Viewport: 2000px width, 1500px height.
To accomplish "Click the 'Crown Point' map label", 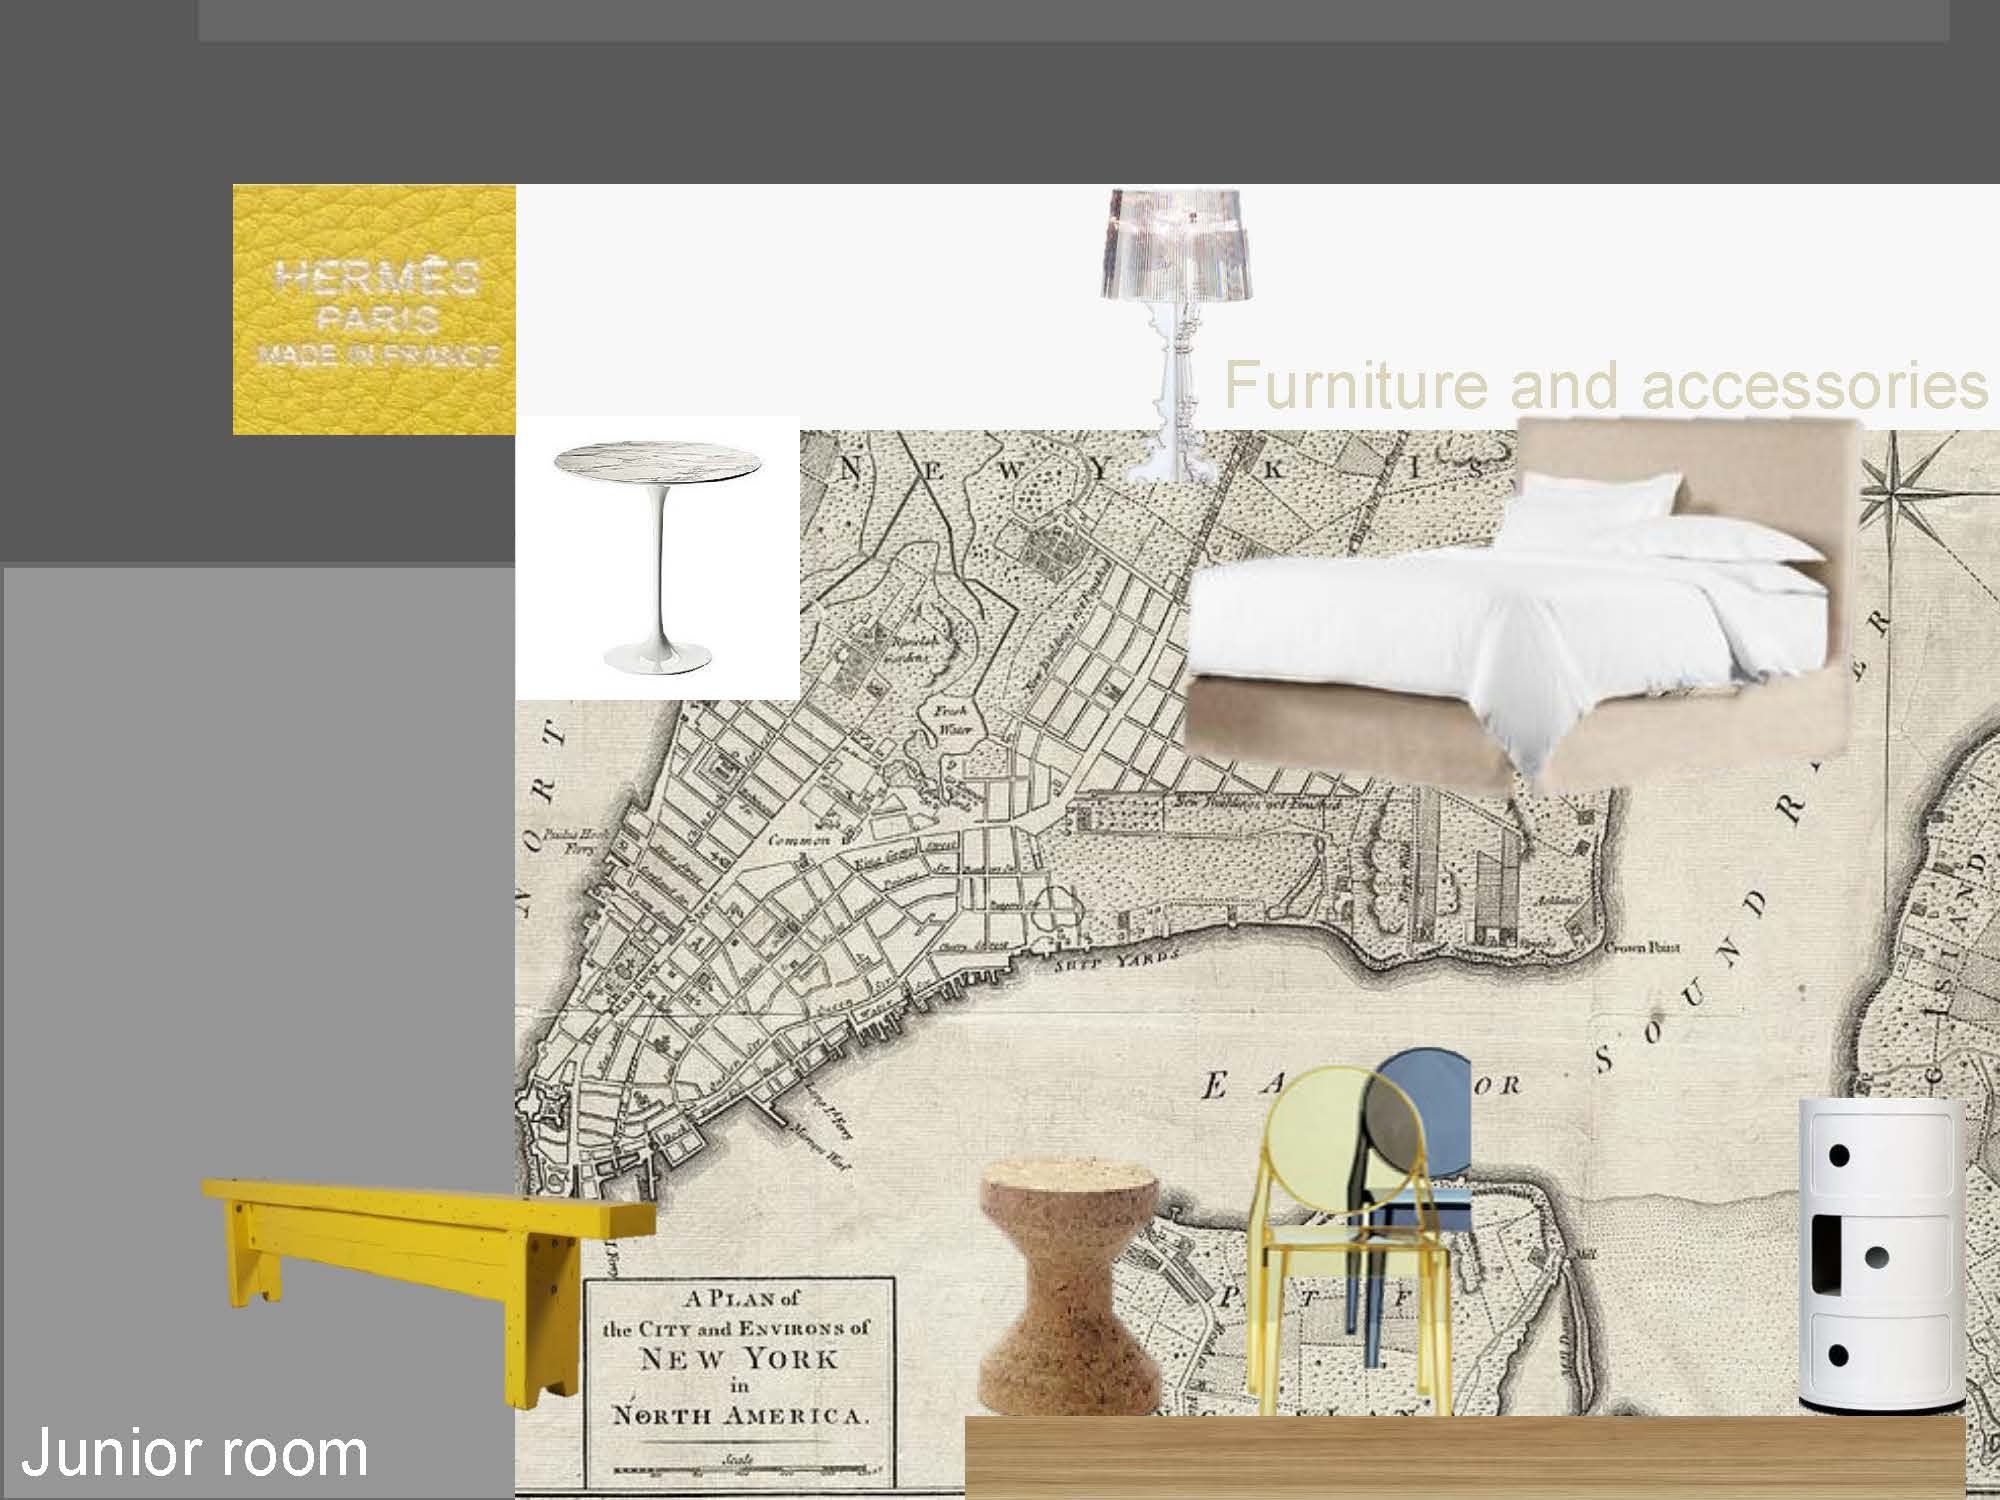I will pos(1642,947).
